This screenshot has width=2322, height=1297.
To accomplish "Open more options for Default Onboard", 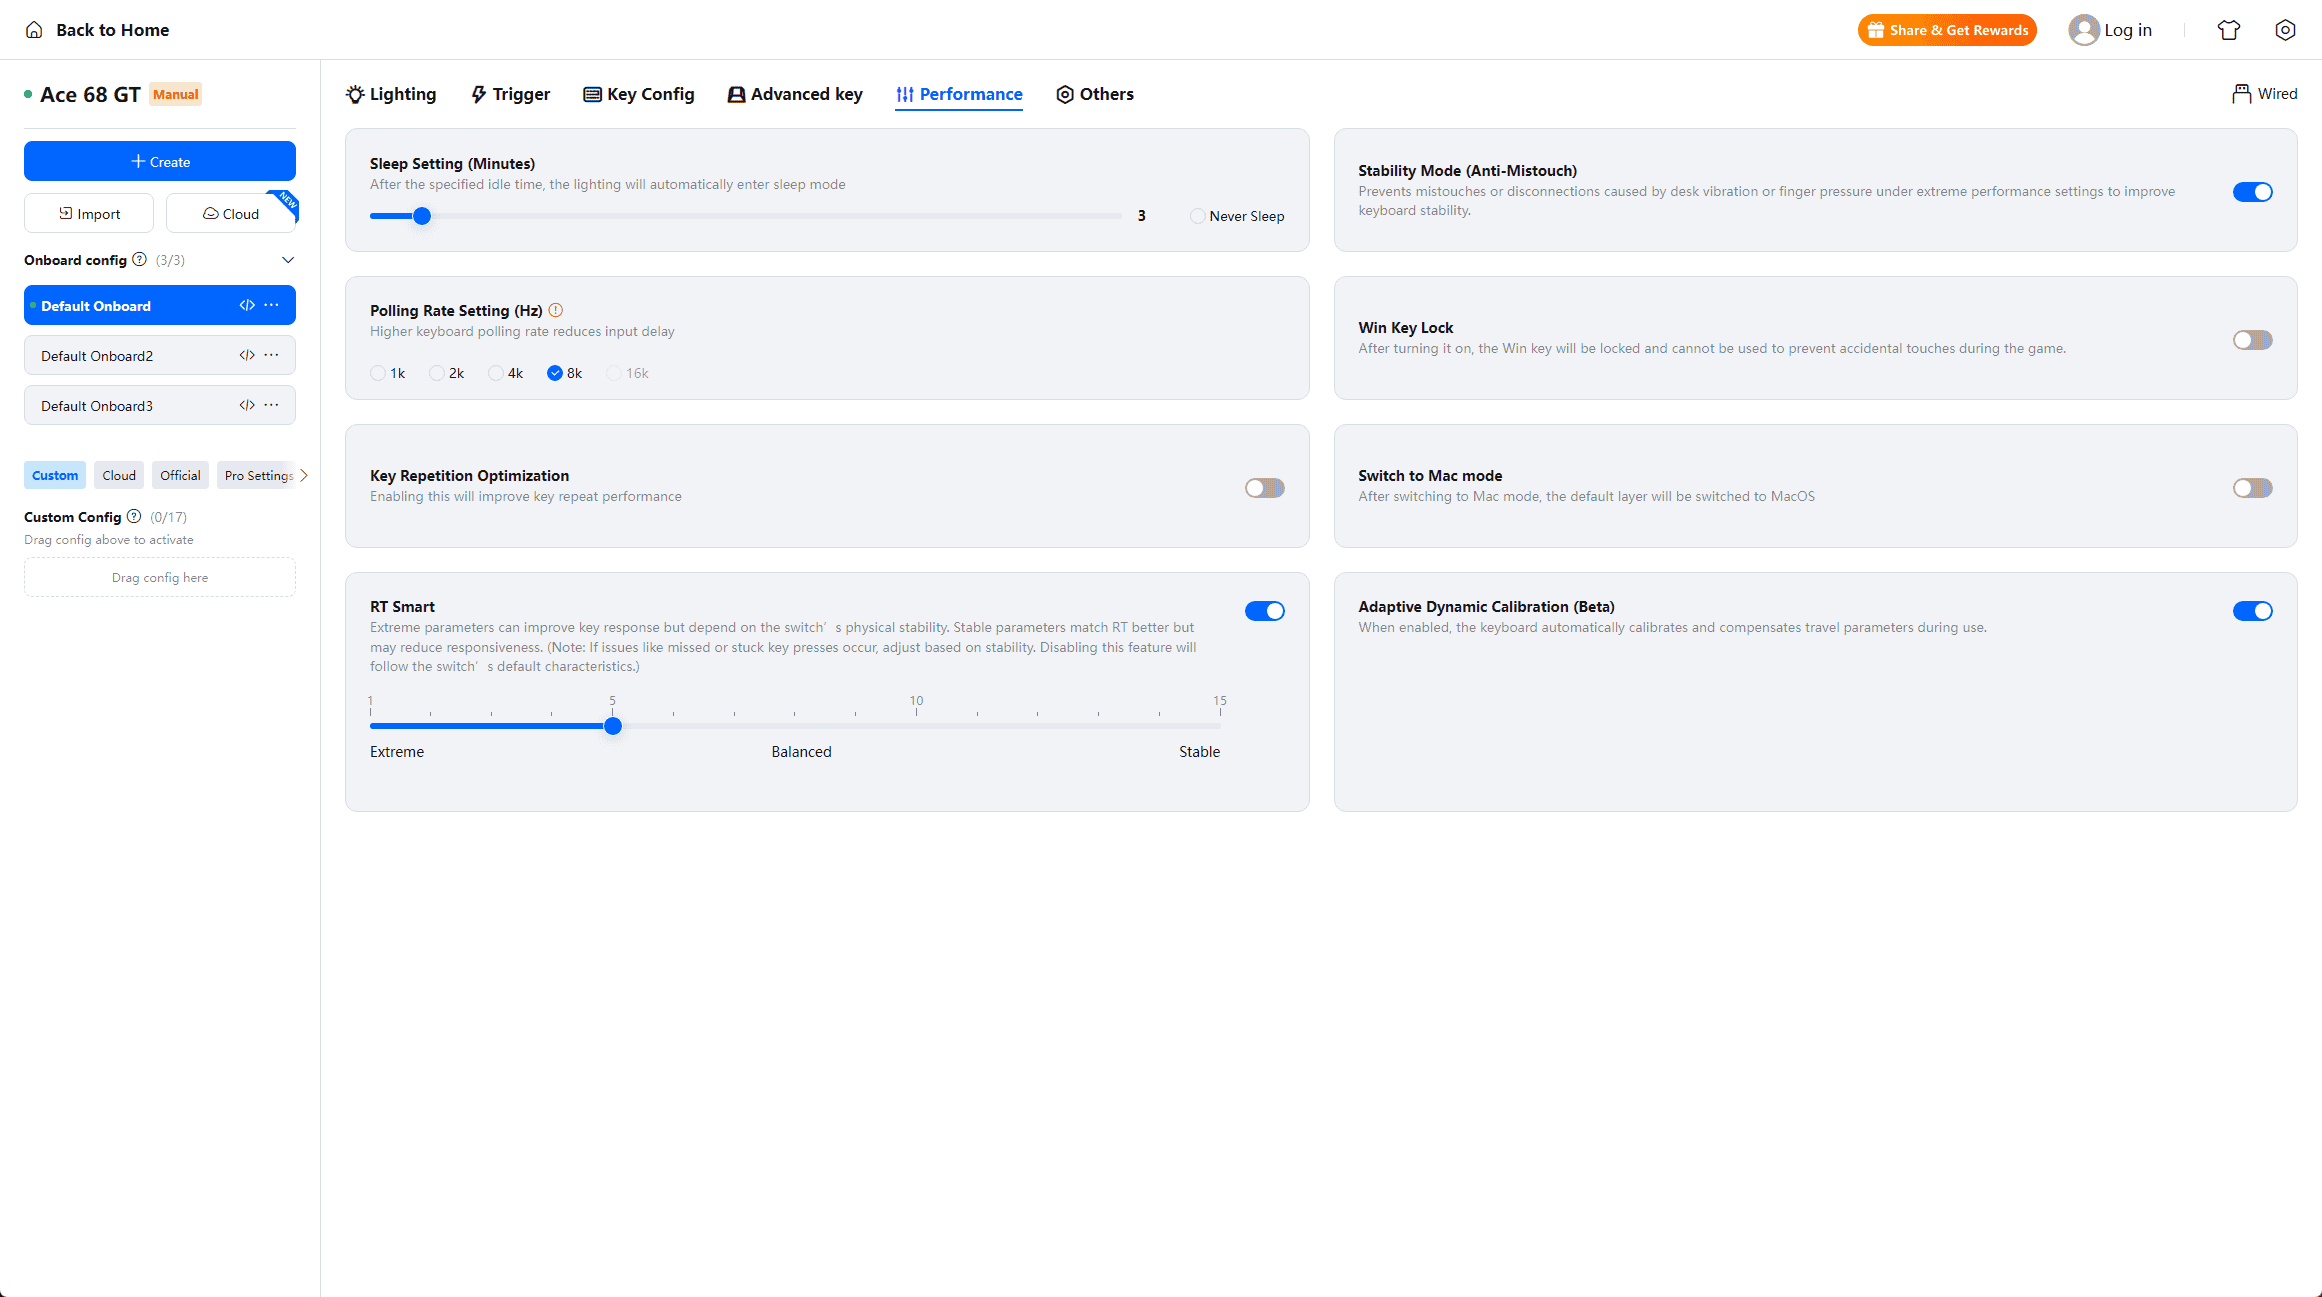I will [271, 305].
